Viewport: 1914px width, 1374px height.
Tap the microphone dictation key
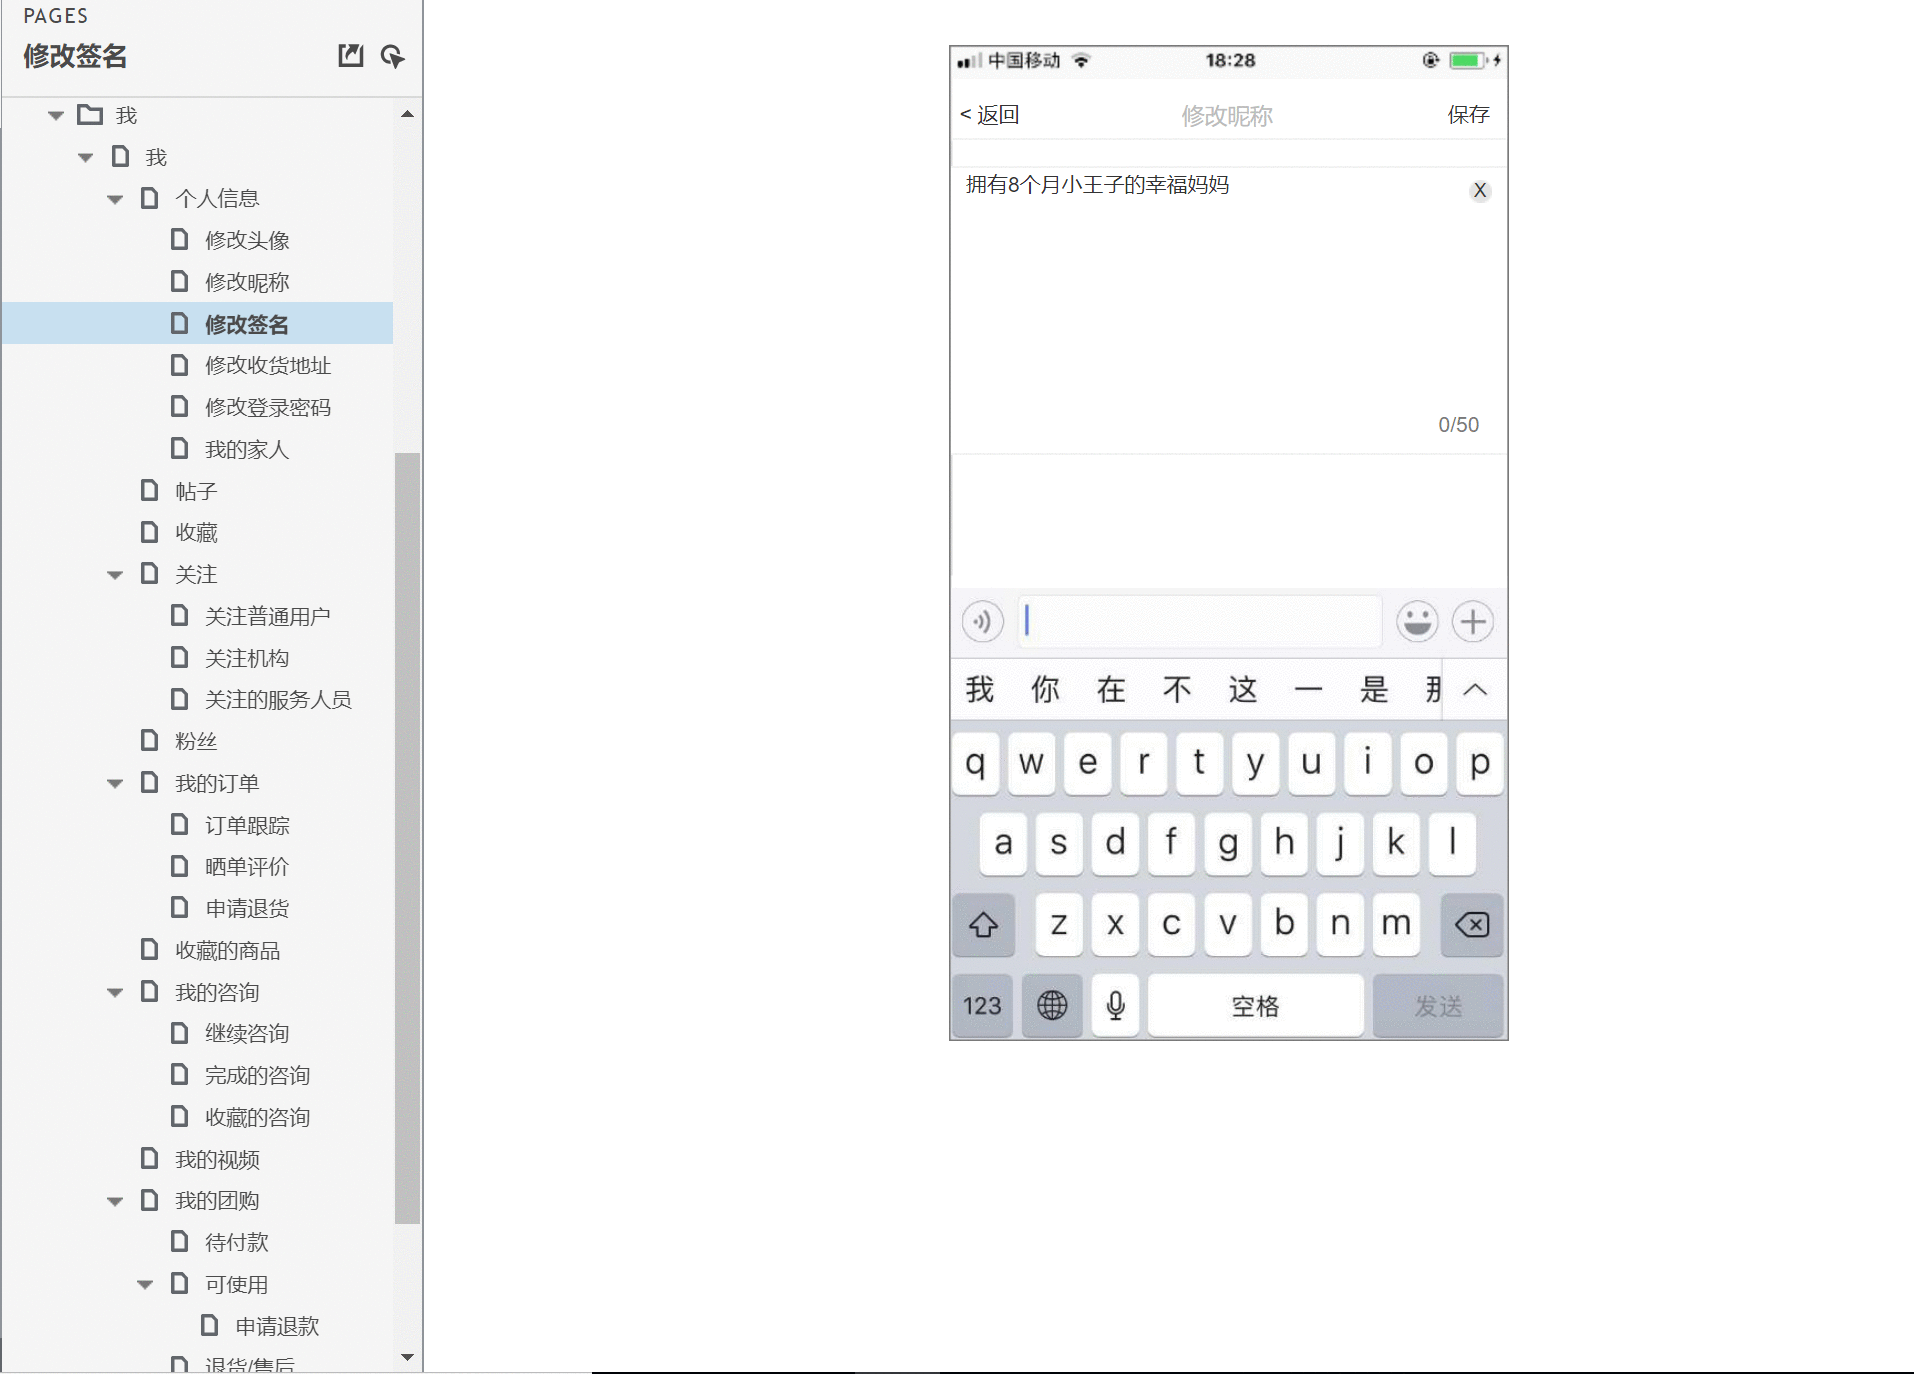coord(1115,1005)
